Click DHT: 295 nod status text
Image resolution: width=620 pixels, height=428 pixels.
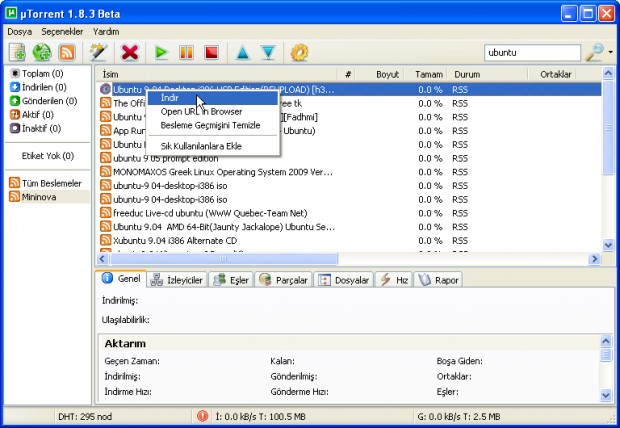[85, 417]
